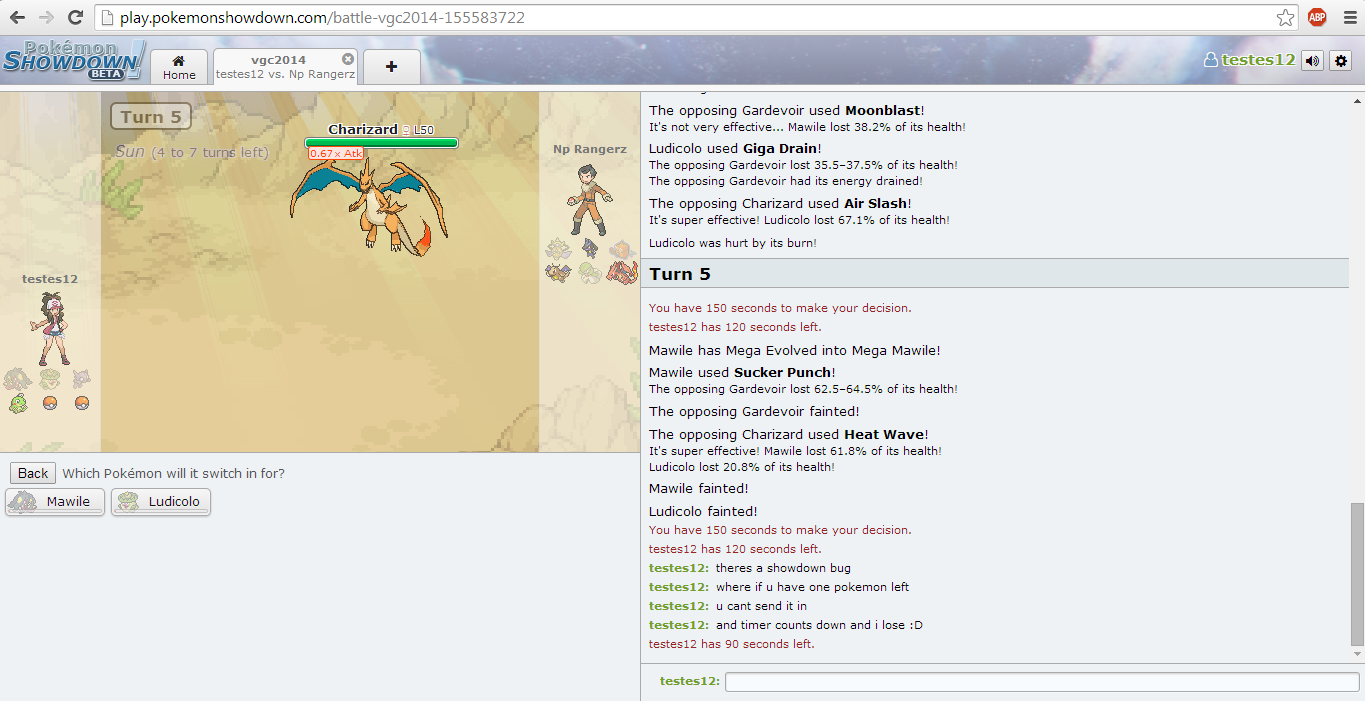
Task: Click the 'Mawile used Sucker Punch!' log line
Action: [742, 373]
